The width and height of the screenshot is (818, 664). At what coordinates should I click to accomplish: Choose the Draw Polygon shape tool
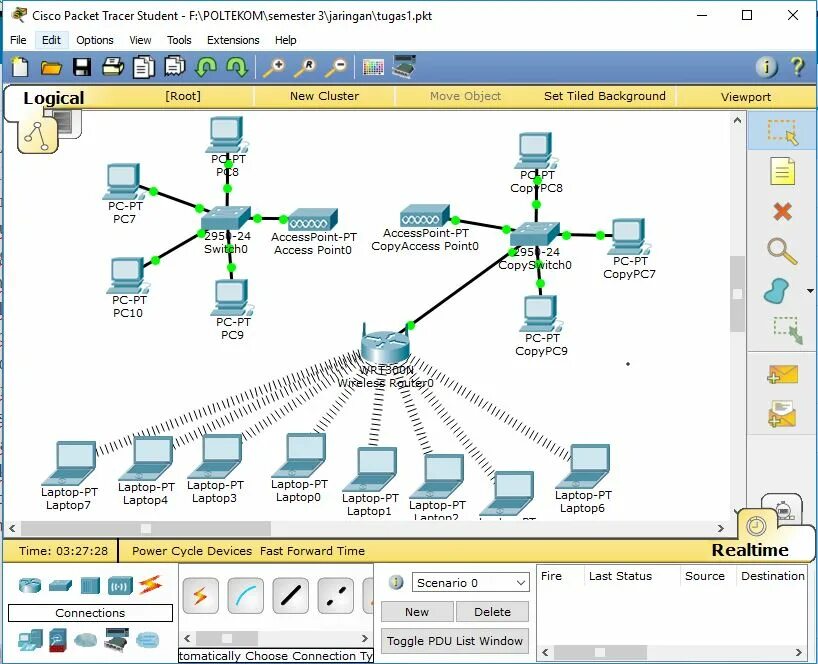click(x=777, y=291)
